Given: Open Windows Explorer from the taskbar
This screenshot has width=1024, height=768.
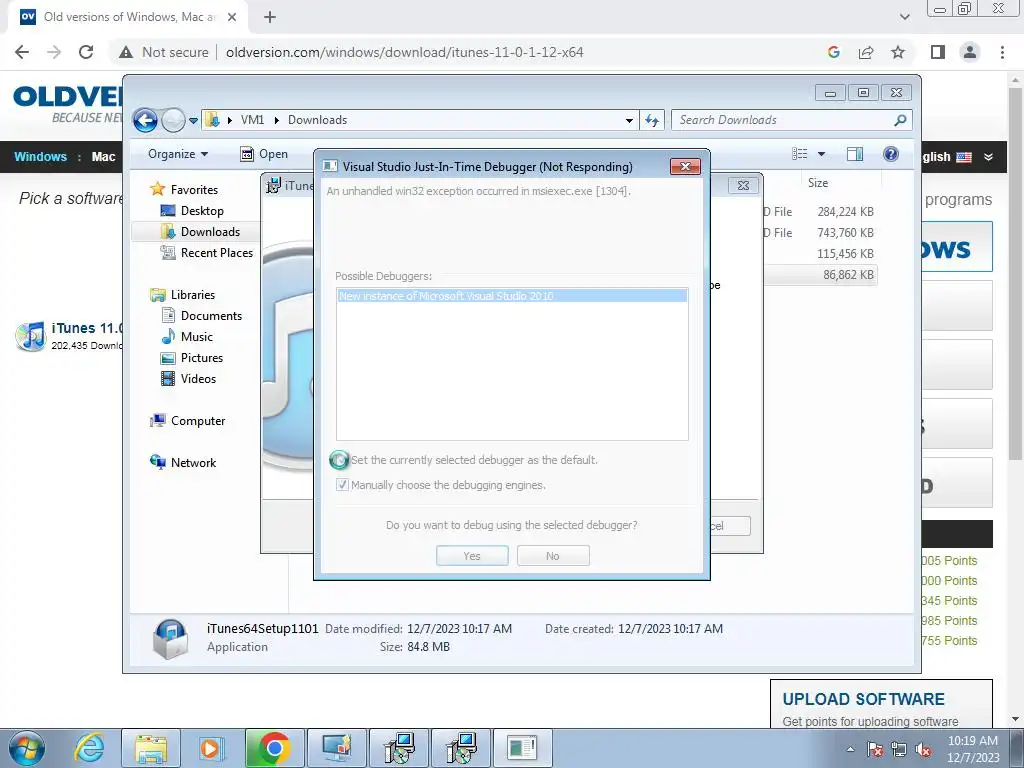Looking at the screenshot, I should point(151,748).
